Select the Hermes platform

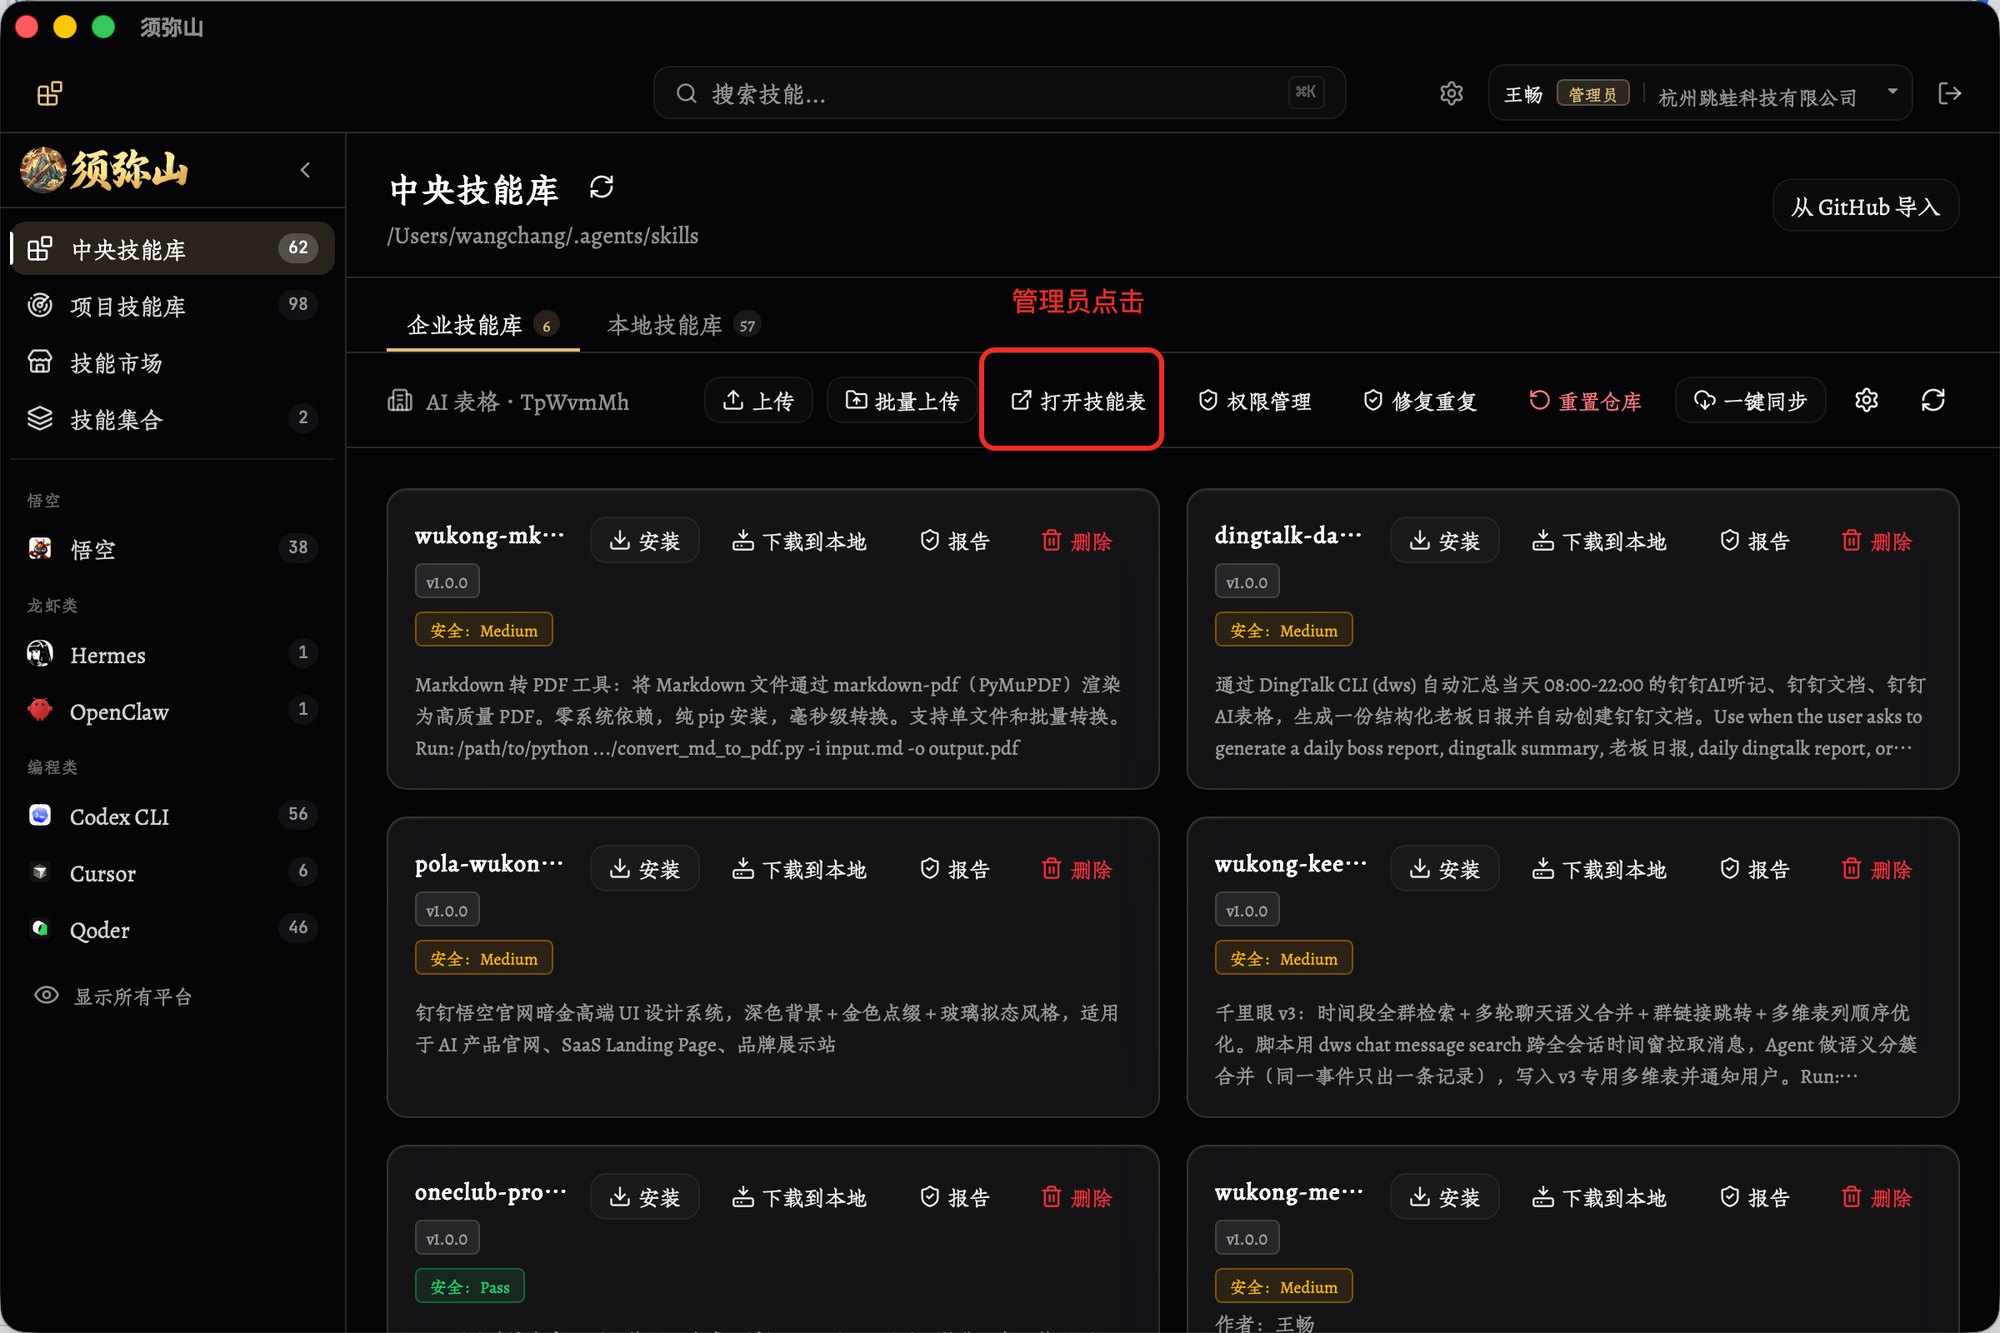coord(172,655)
